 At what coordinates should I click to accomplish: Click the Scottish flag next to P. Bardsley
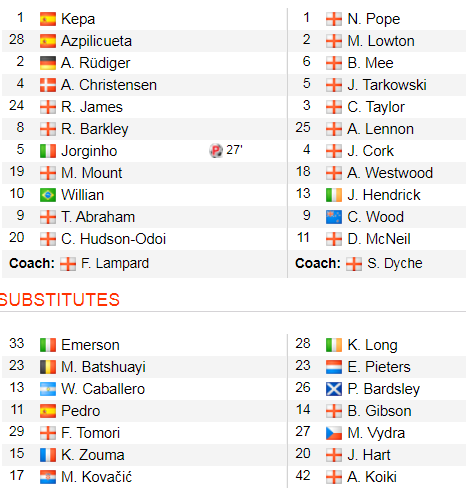coord(334,389)
